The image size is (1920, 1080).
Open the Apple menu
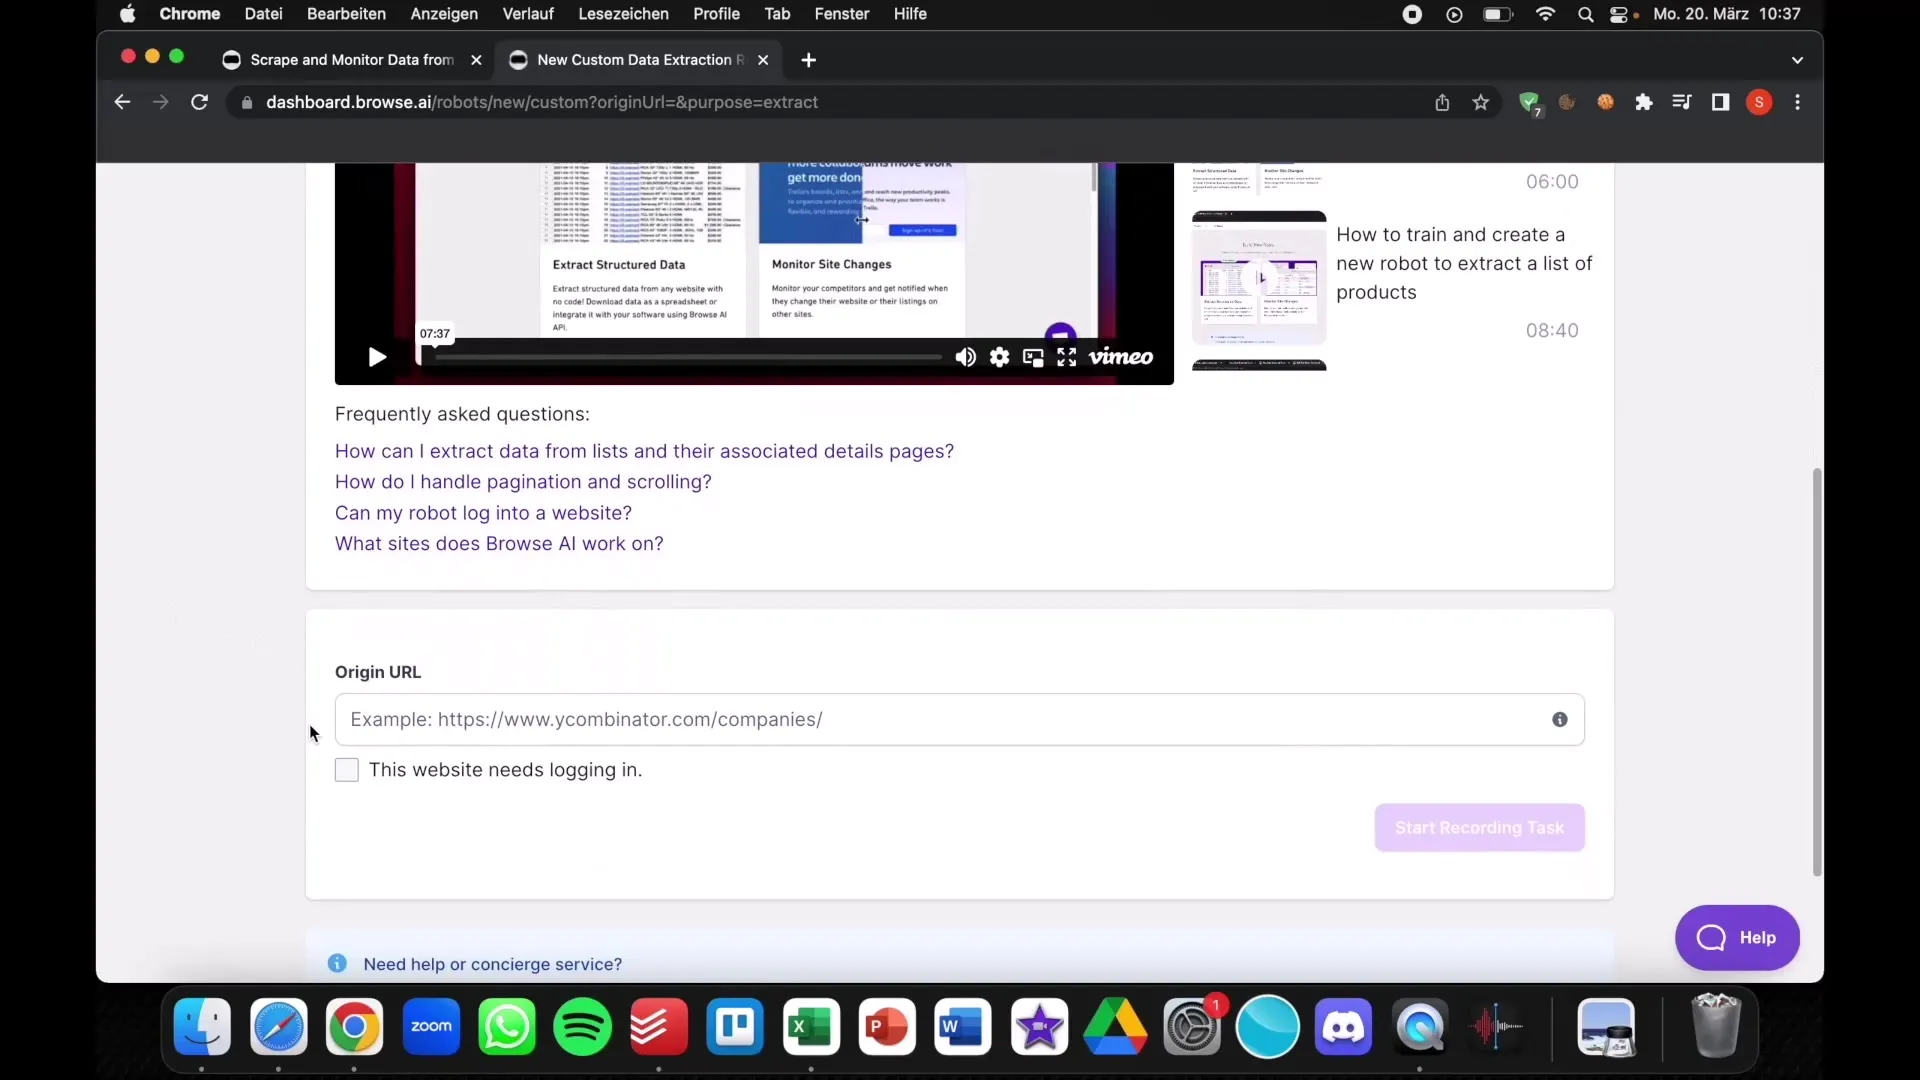tap(127, 14)
